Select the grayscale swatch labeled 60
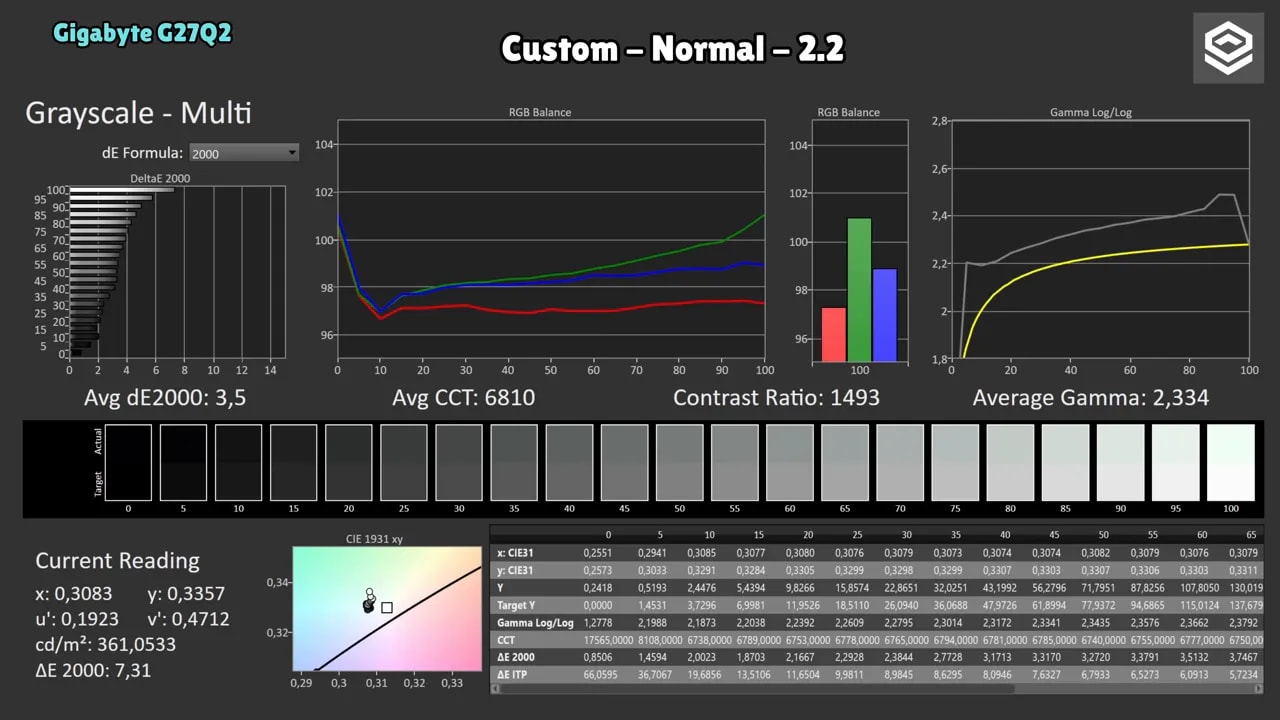1280x720 pixels. [790, 462]
